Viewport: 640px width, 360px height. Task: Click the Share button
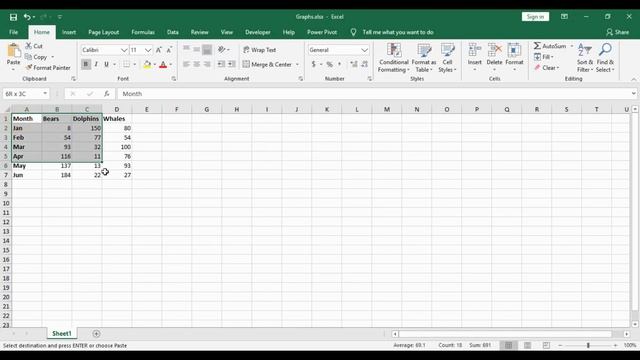click(x=618, y=32)
